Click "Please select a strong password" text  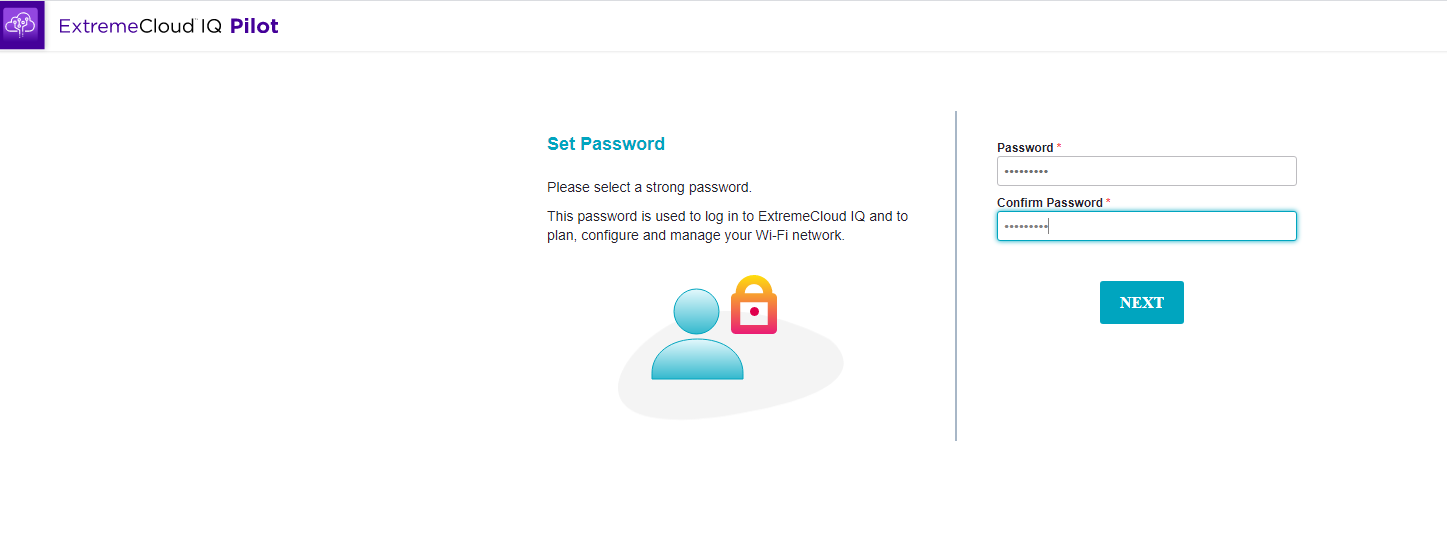649,187
